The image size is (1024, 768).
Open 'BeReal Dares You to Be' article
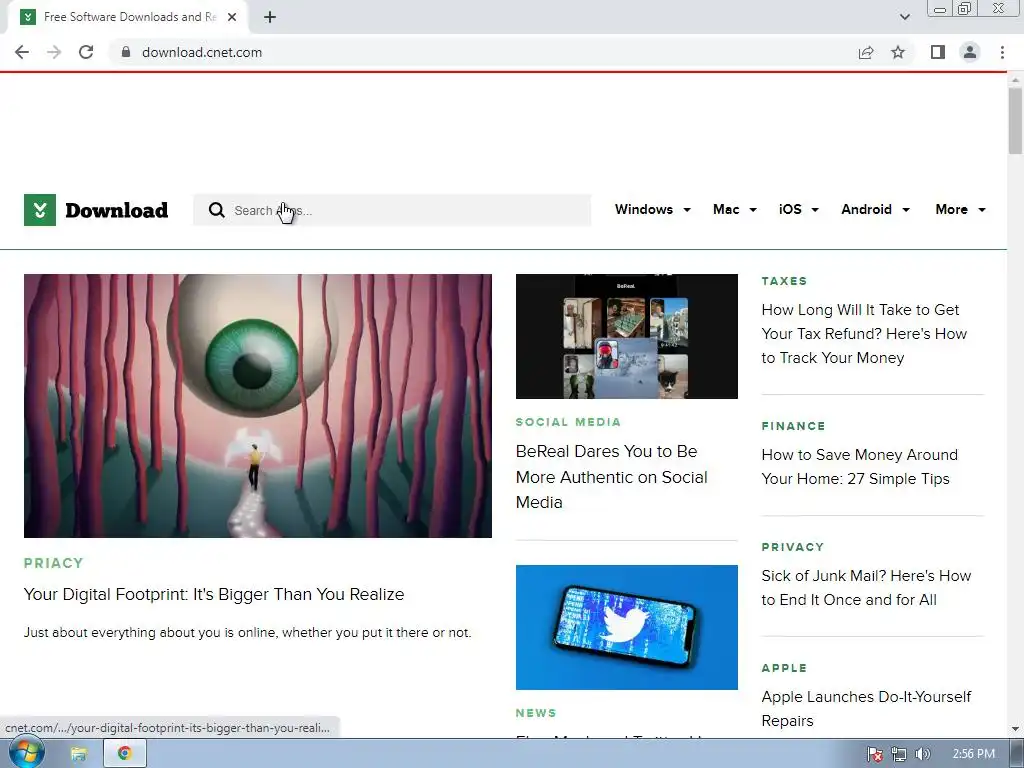tap(612, 477)
